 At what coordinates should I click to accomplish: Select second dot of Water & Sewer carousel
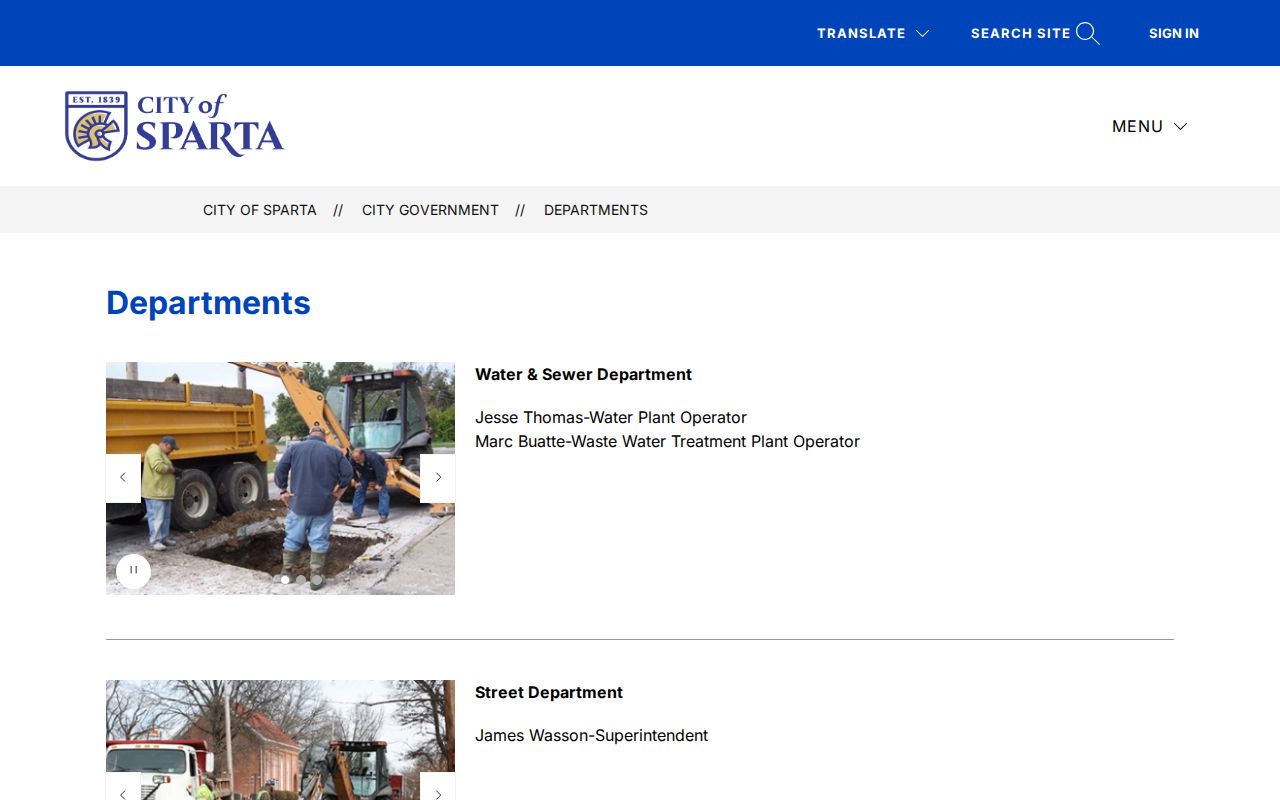click(301, 579)
